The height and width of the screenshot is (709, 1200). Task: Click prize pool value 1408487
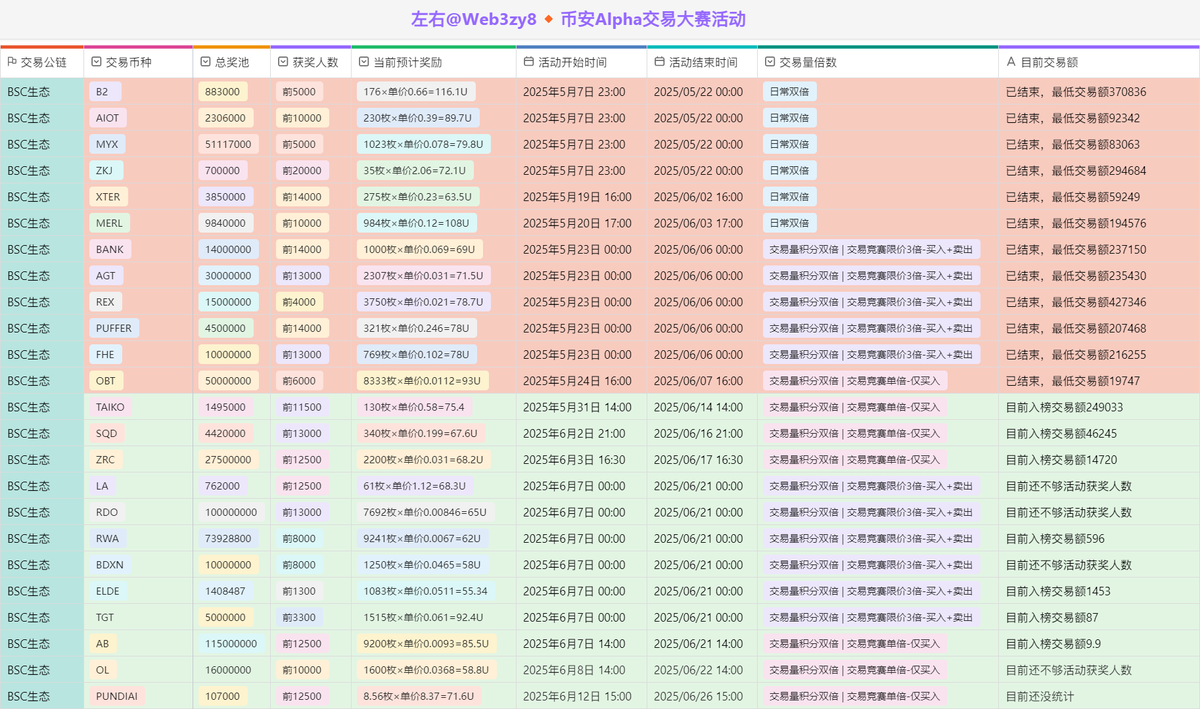click(x=225, y=591)
